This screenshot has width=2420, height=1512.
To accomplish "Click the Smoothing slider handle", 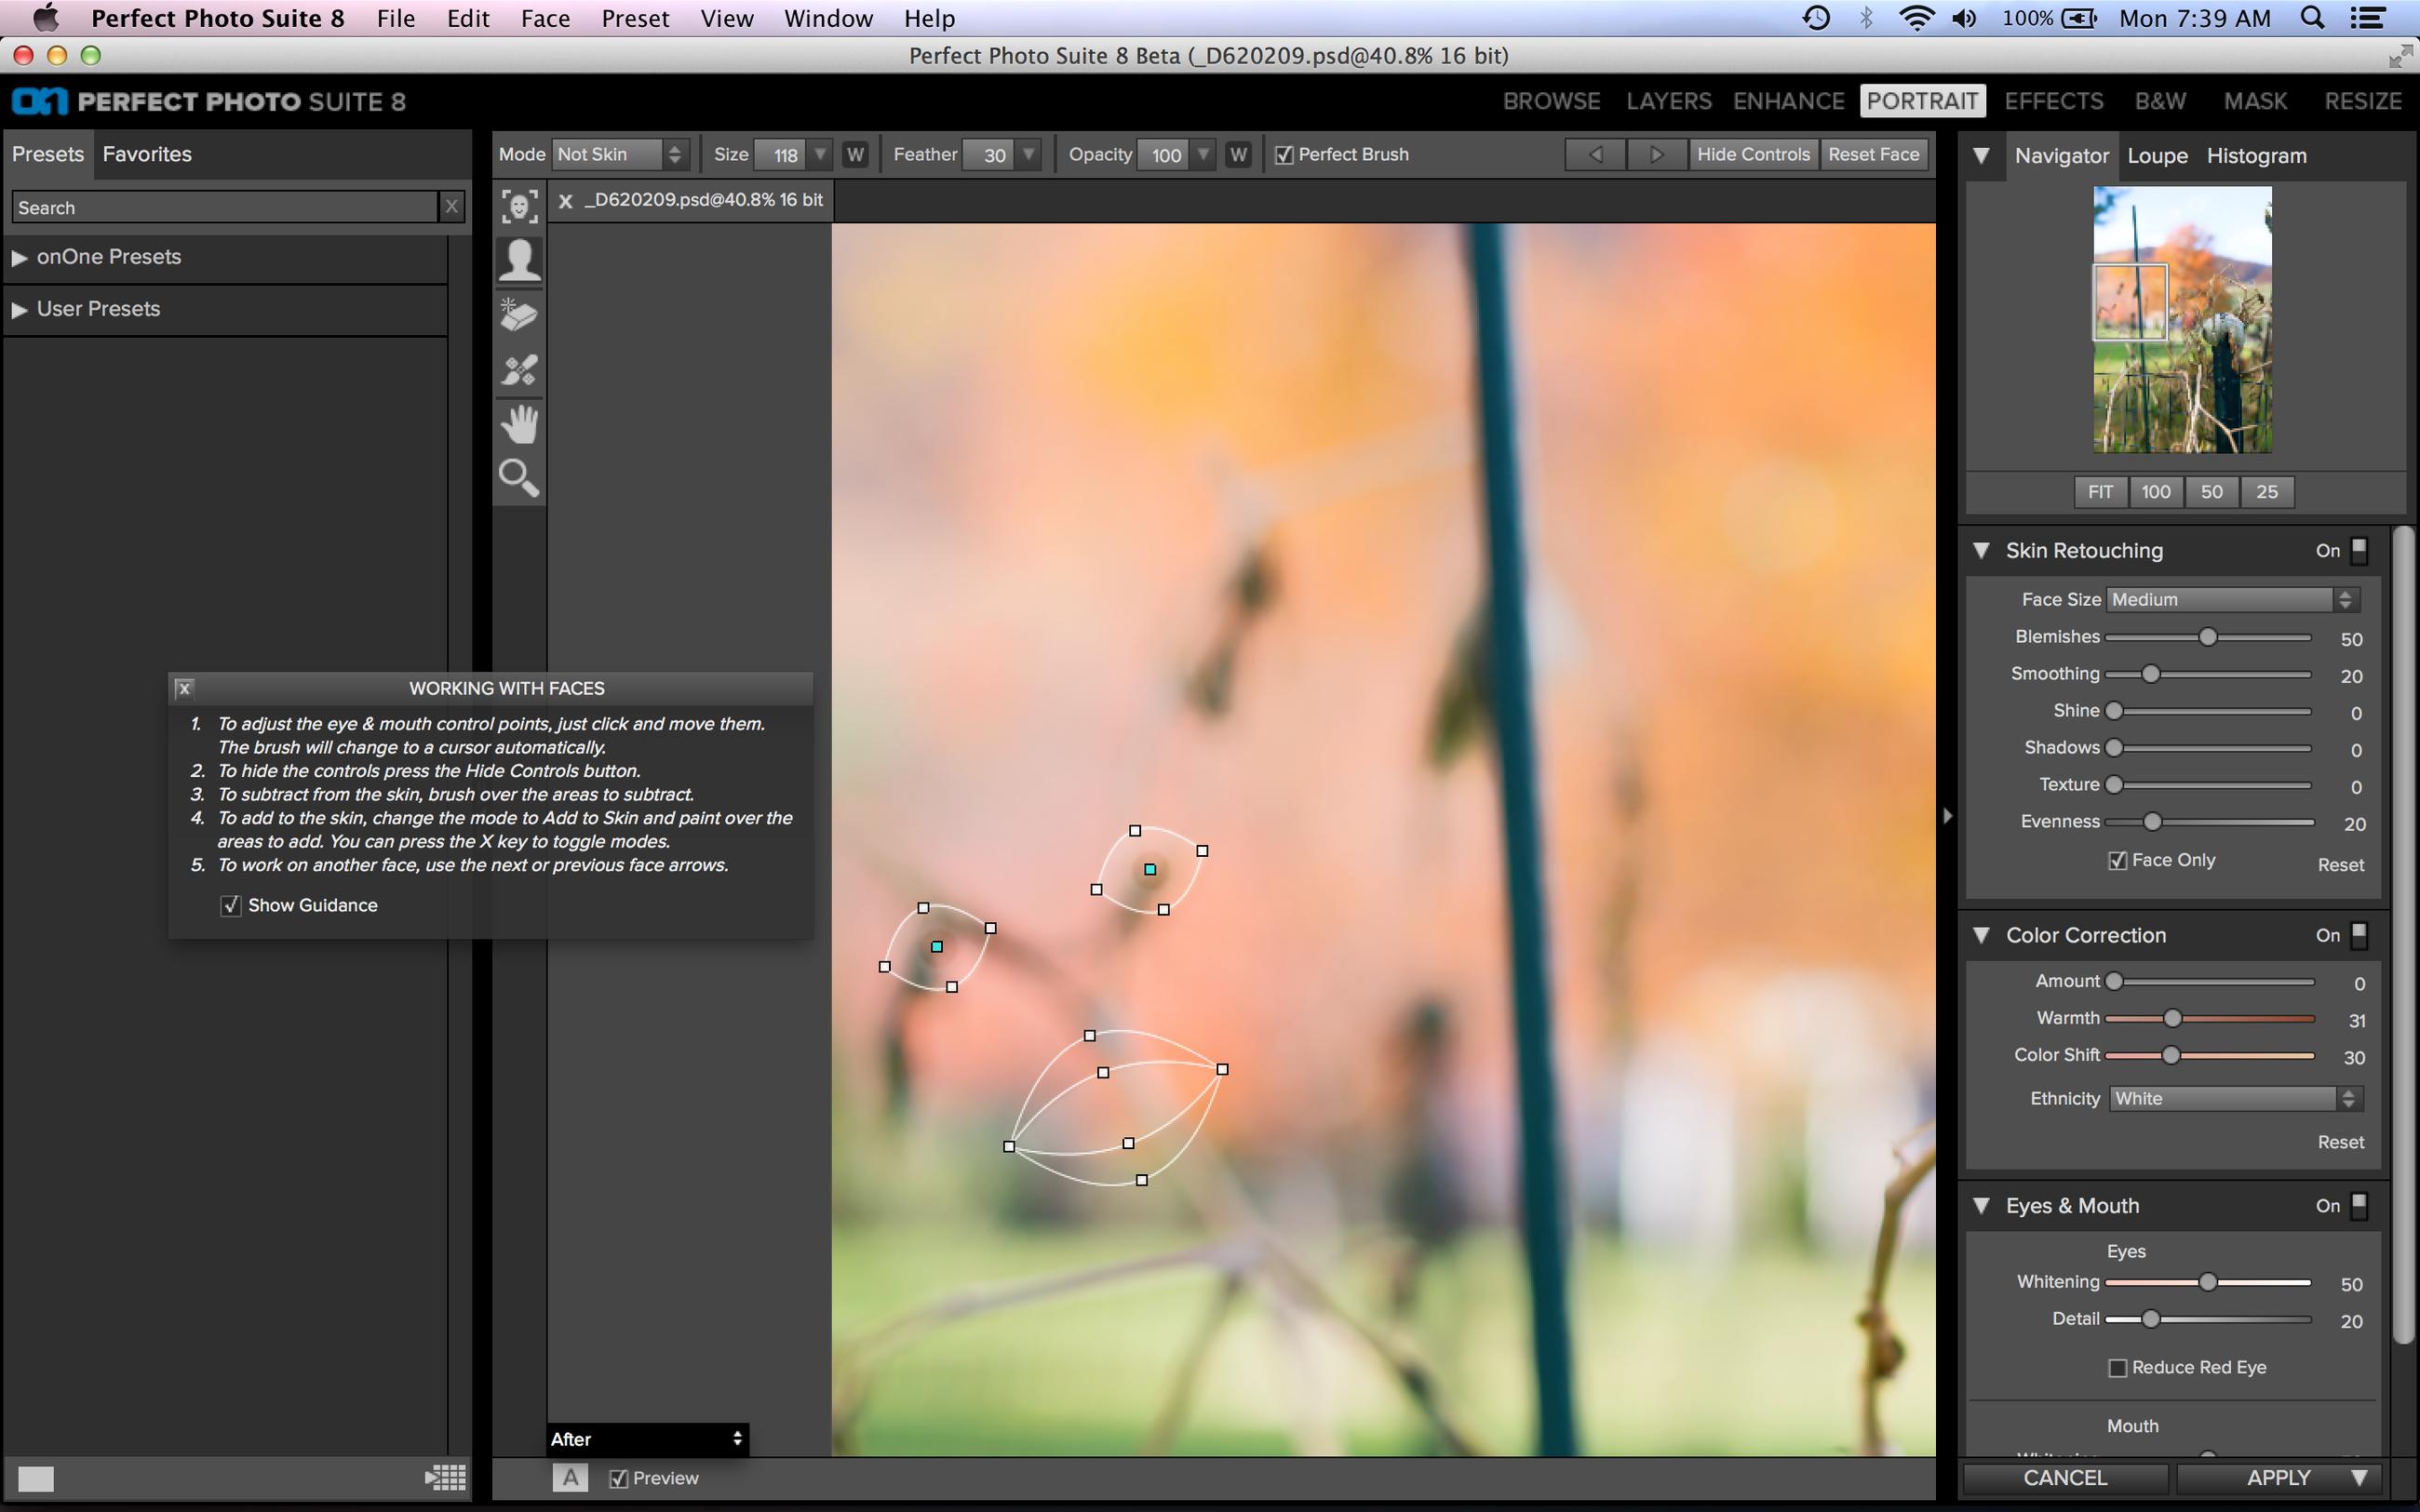I will (2150, 674).
